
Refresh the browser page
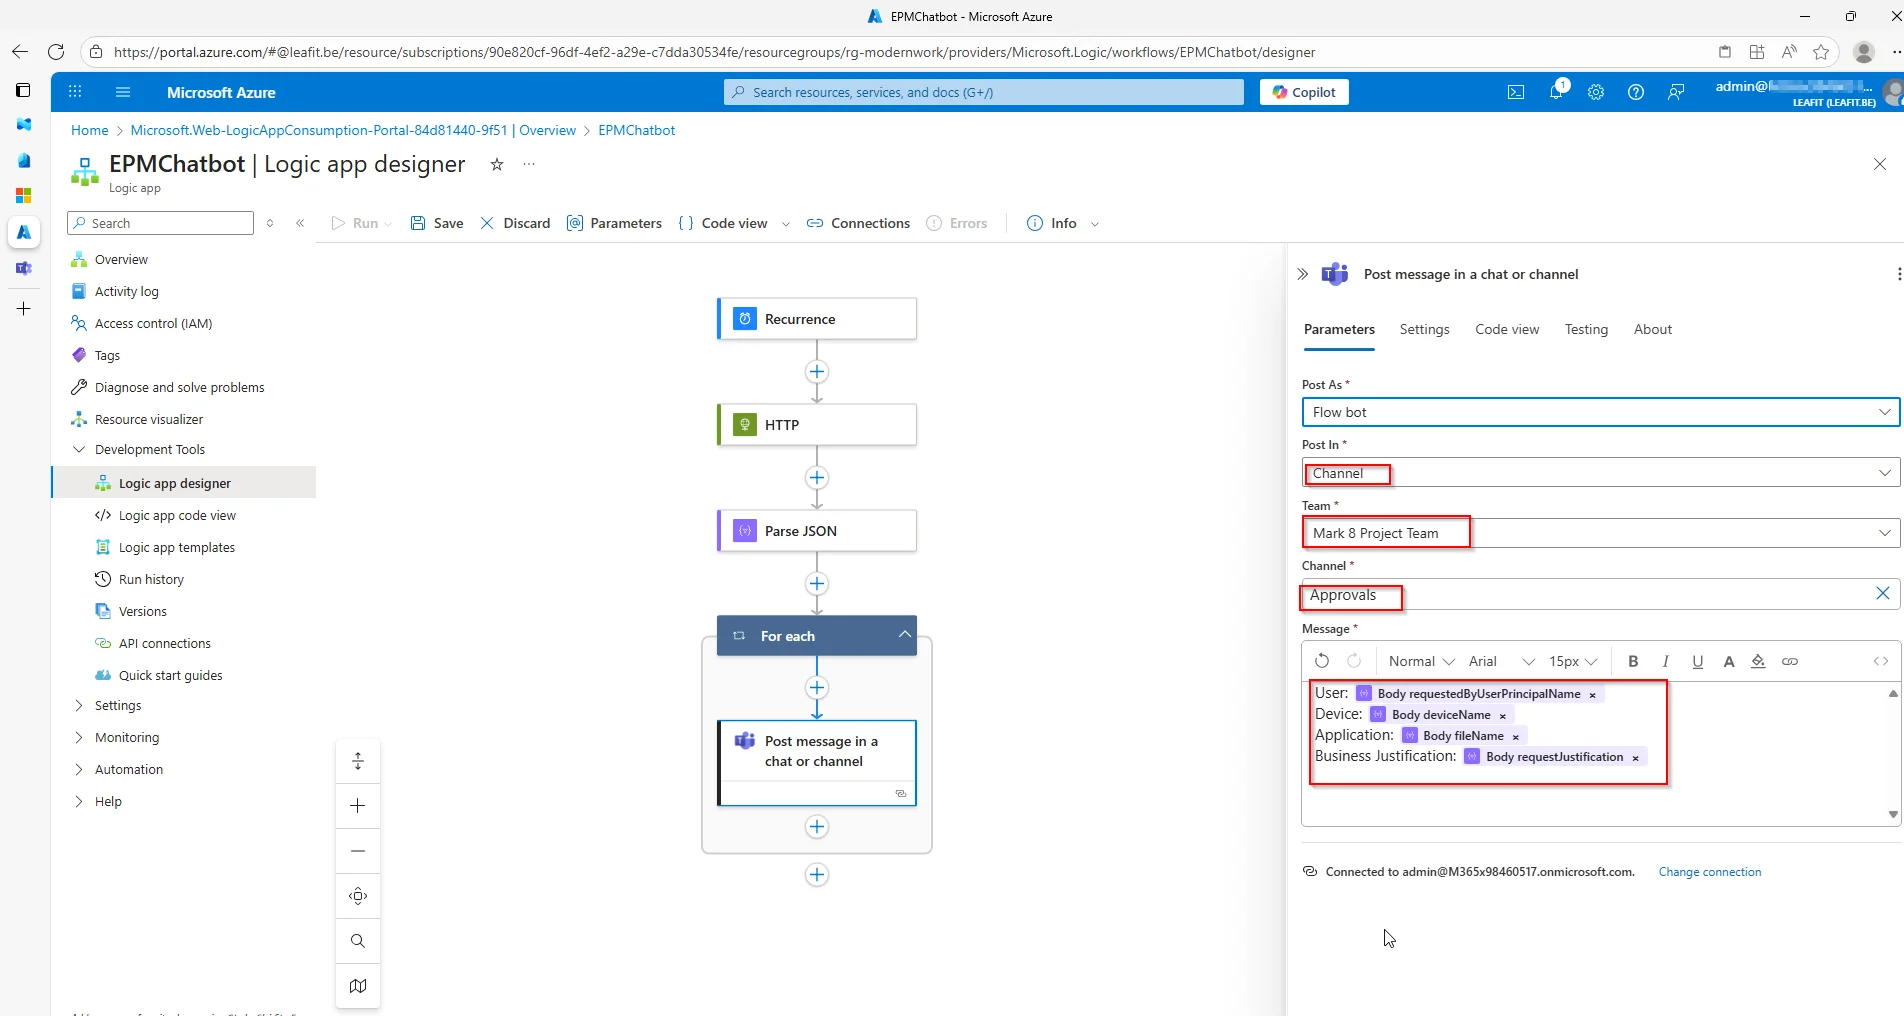pyautogui.click(x=56, y=52)
